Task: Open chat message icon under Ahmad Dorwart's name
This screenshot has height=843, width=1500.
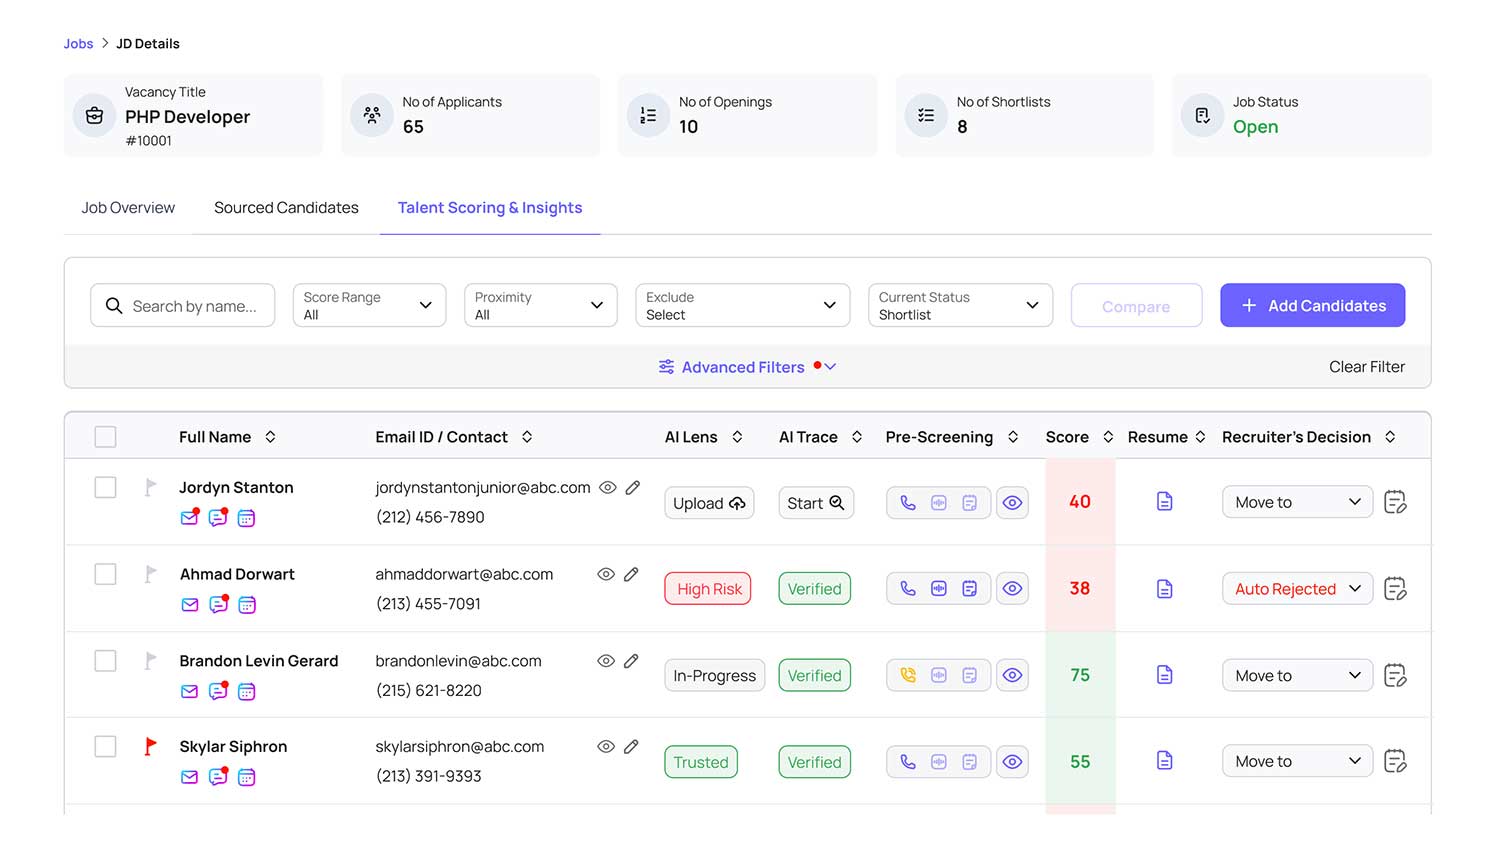Action: [x=218, y=605]
